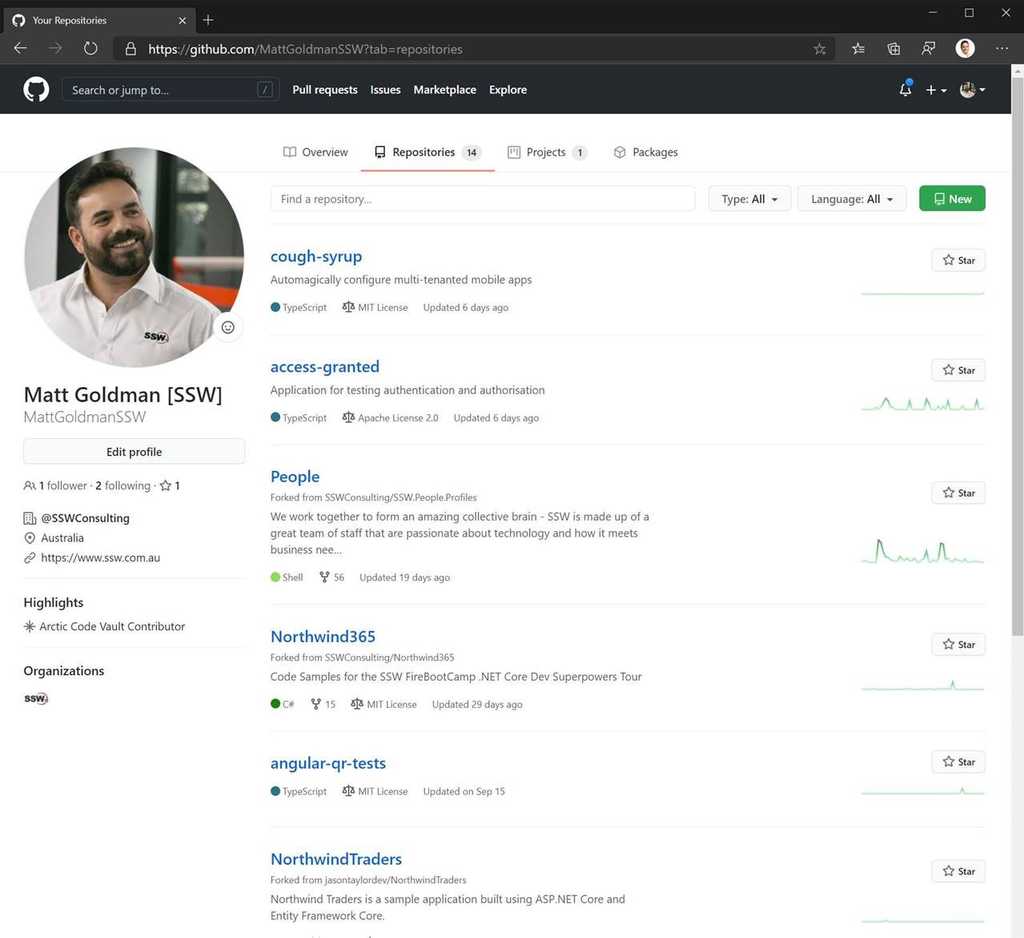The height and width of the screenshot is (938, 1024).
Task: Expand the profile avatar menu in top-right
Action: click(969, 90)
